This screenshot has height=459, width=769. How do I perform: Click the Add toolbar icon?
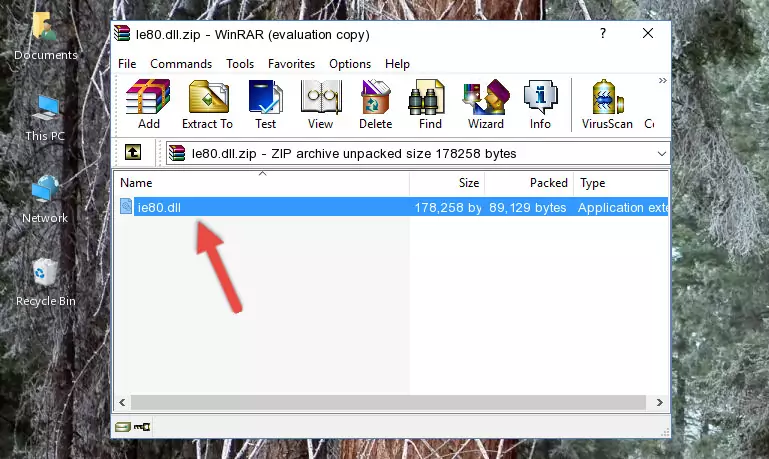pyautogui.click(x=148, y=104)
